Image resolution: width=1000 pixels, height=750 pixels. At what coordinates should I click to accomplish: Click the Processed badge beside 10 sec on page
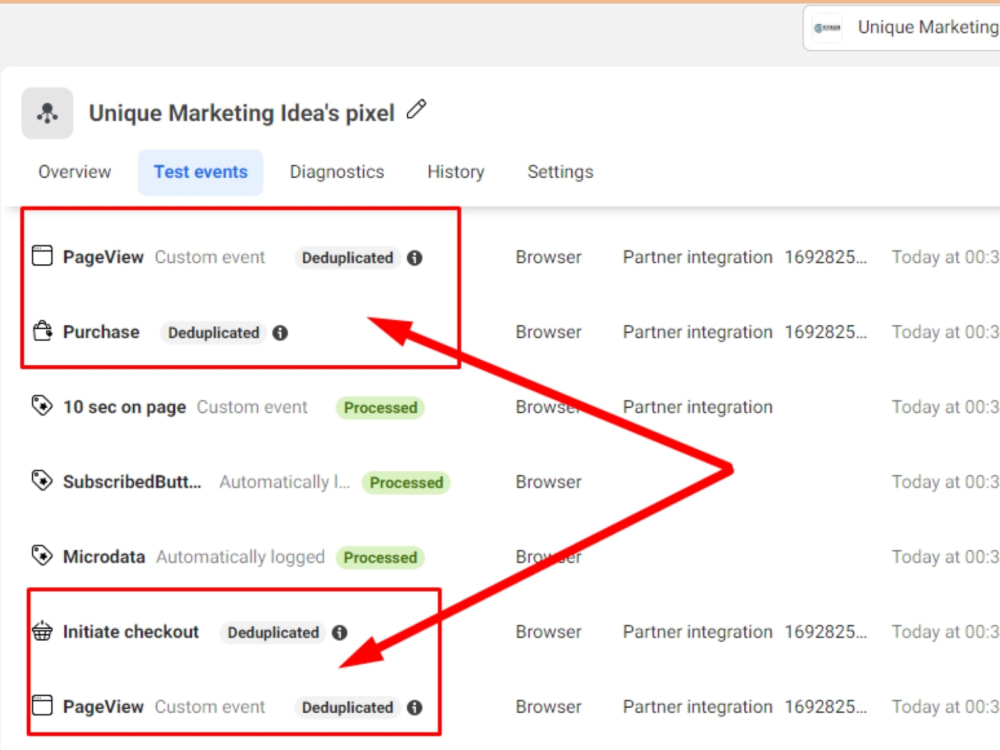380,407
